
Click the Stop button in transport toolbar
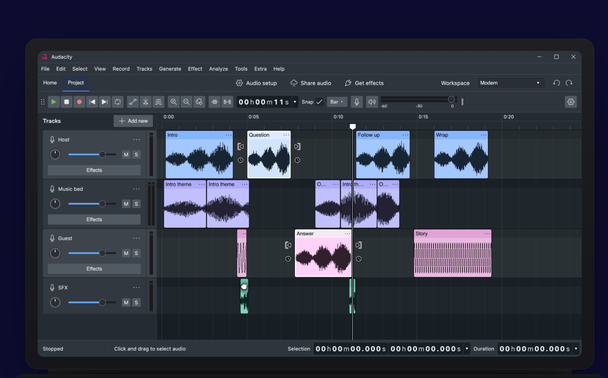coord(66,102)
